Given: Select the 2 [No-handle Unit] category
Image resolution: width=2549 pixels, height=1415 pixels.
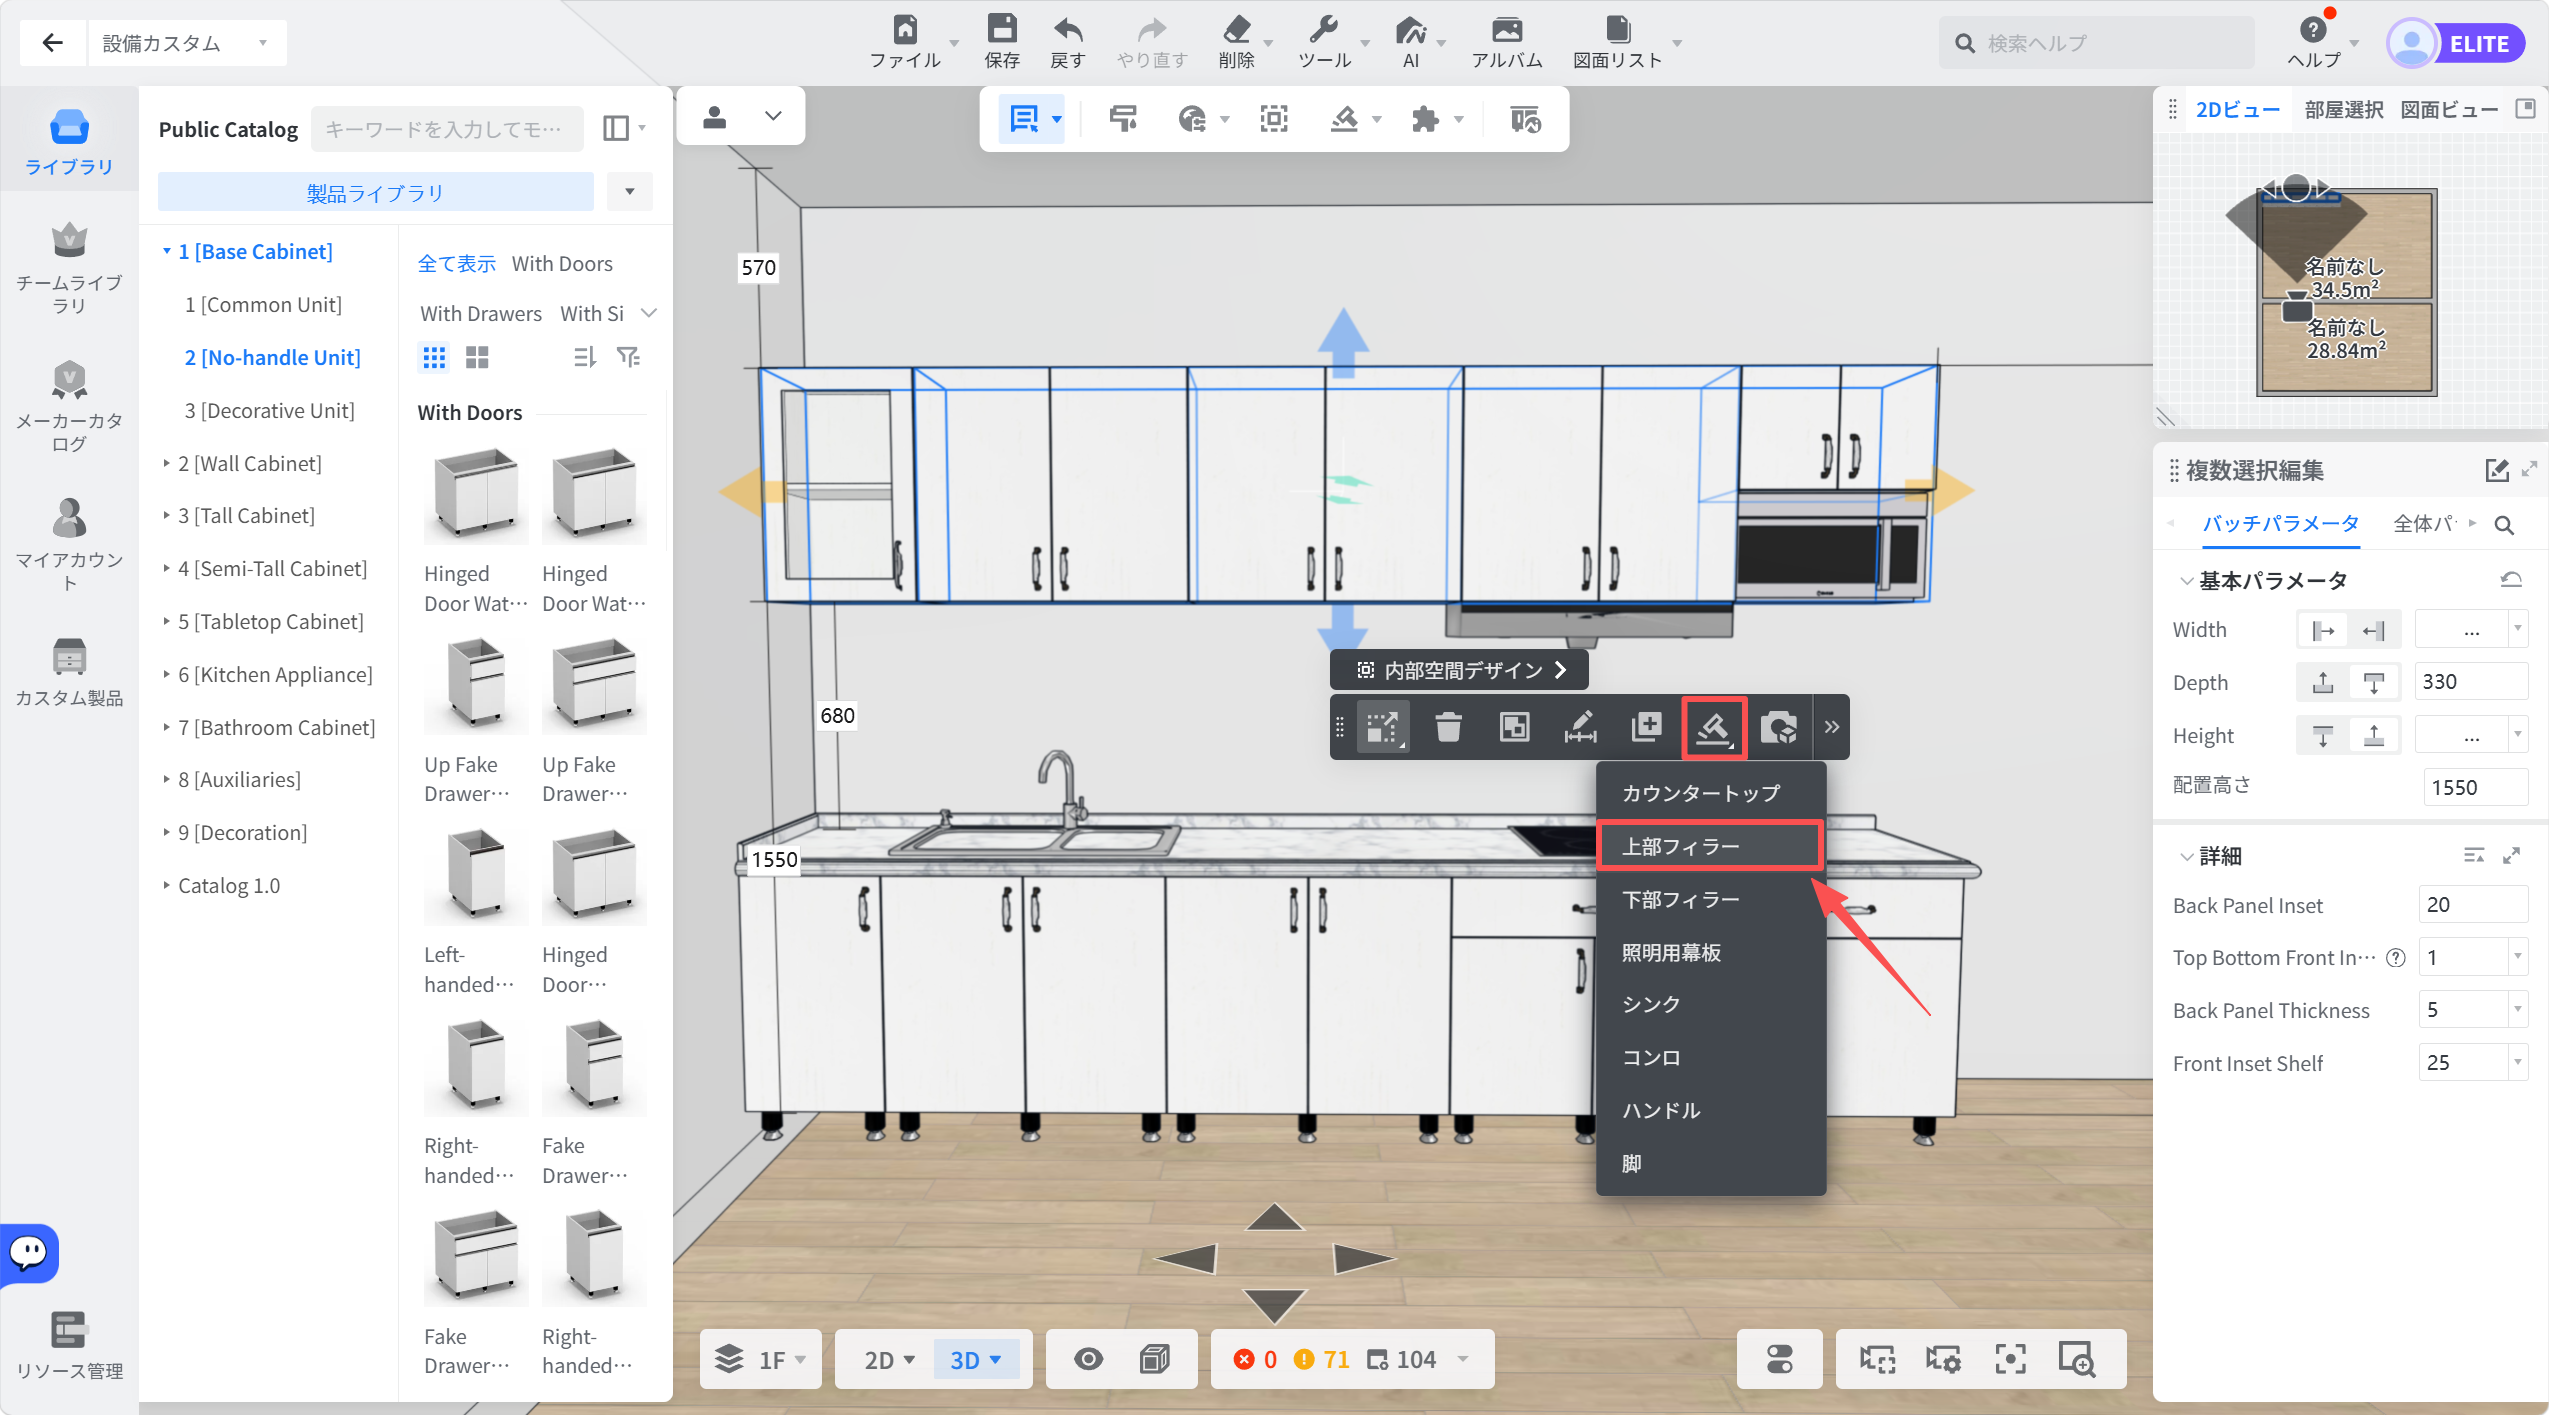Looking at the screenshot, I should click(272, 357).
